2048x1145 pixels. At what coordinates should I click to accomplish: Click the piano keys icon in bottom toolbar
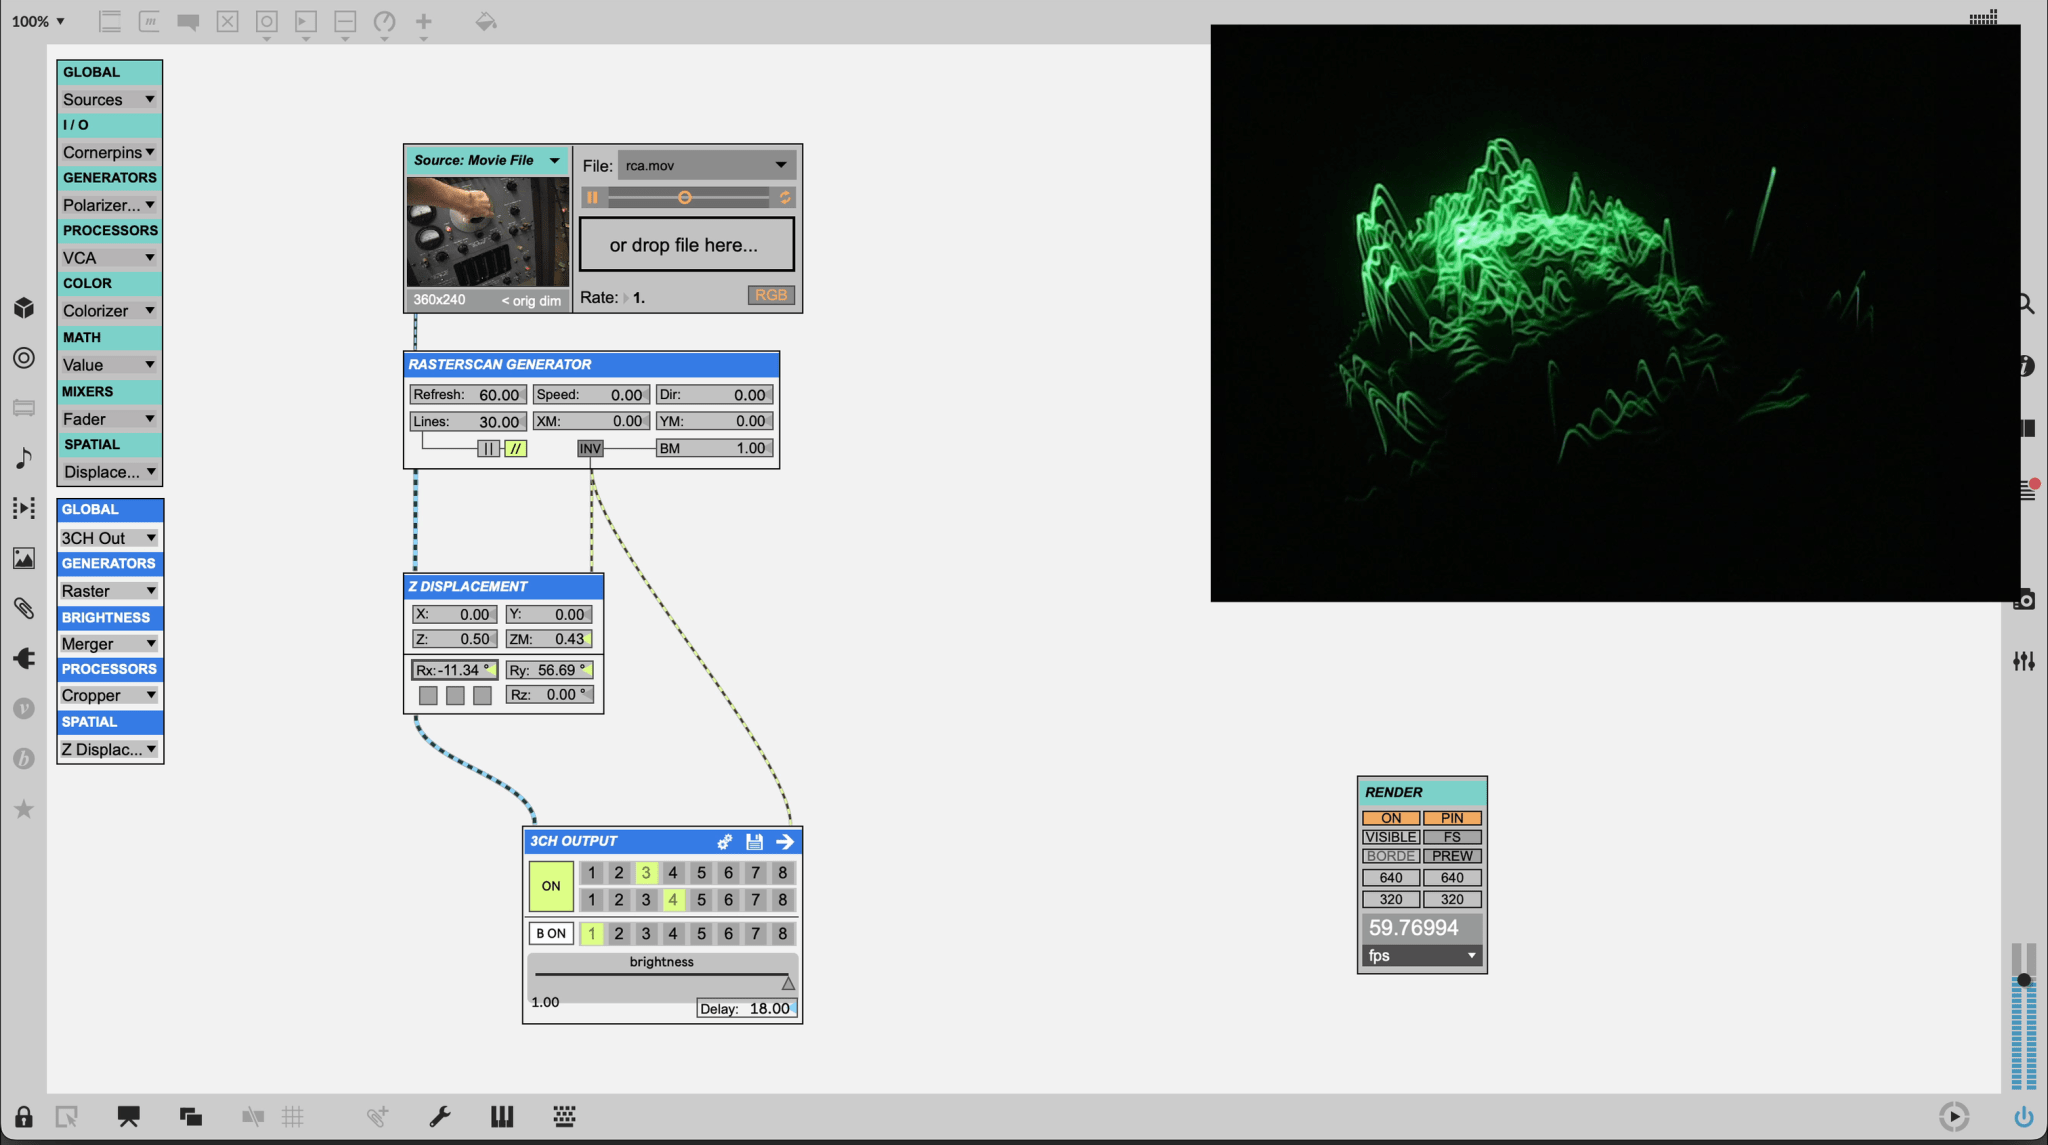click(x=502, y=1117)
